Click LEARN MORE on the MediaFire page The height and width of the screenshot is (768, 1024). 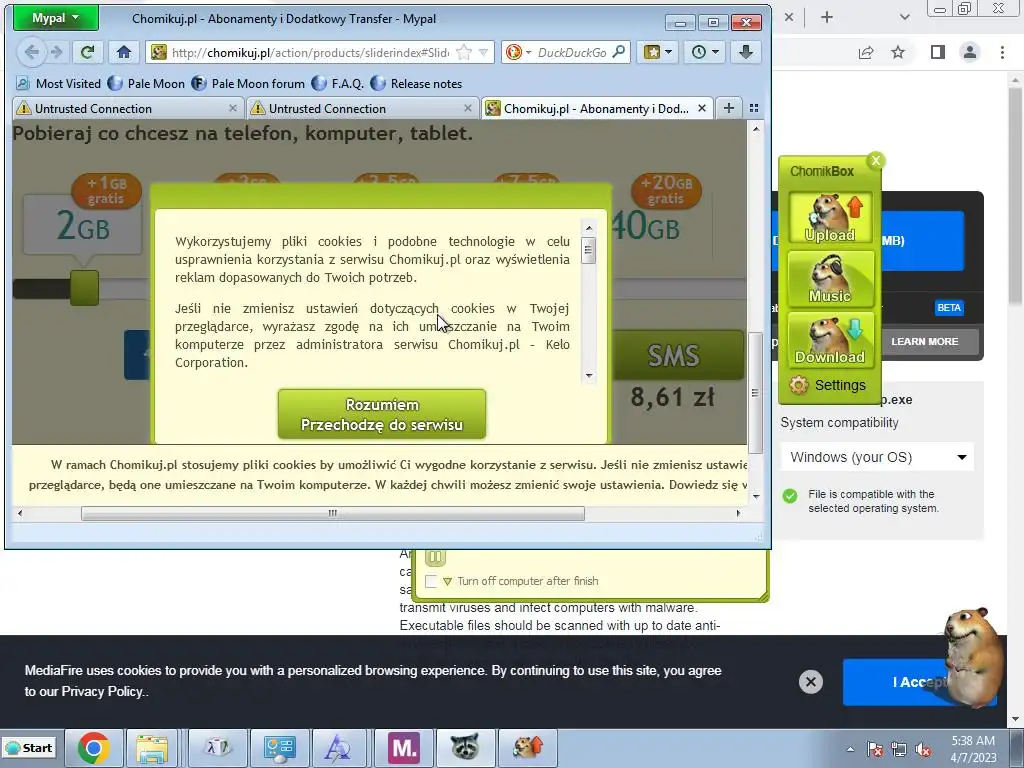click(925, 342)
